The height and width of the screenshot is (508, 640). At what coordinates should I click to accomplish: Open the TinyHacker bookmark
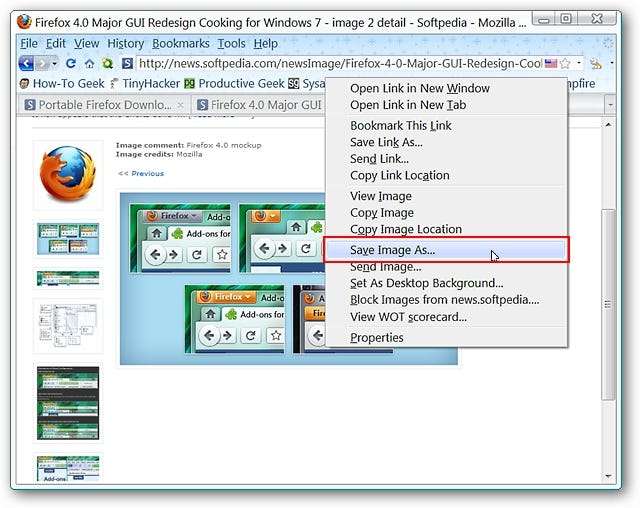coord(145,84)
